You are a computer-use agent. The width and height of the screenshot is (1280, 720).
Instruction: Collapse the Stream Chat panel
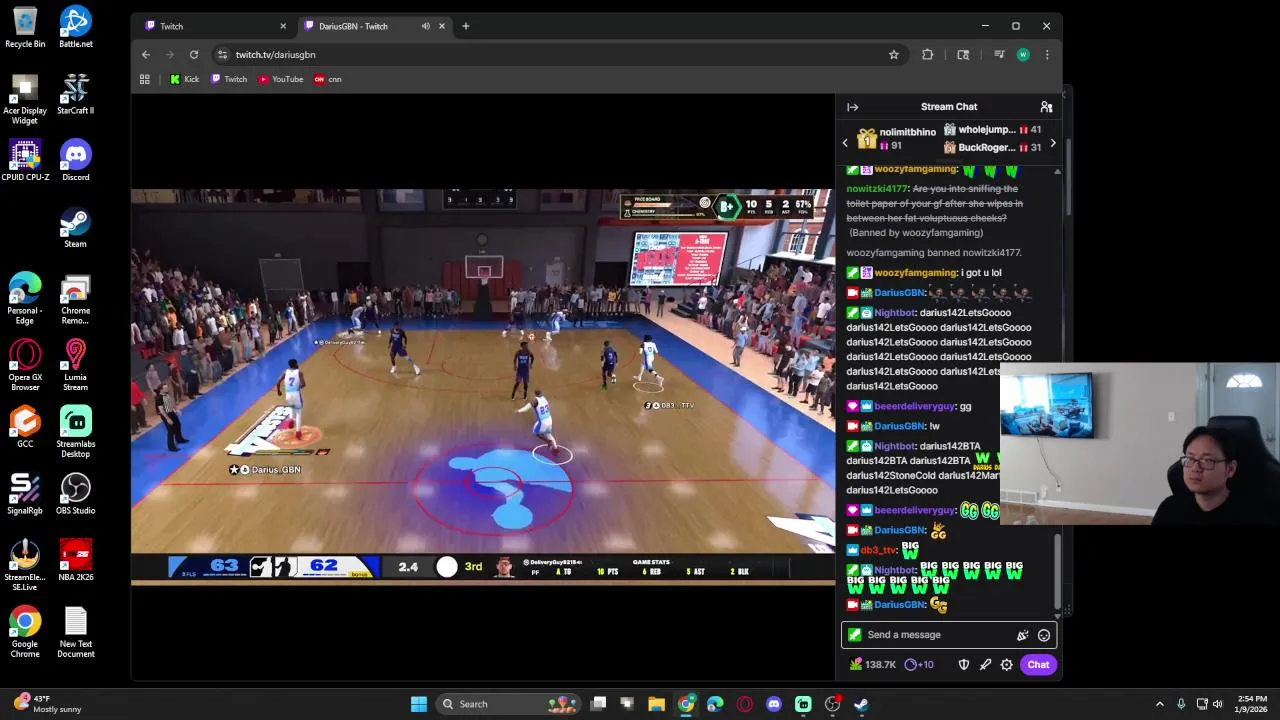(x=853, y=107)
